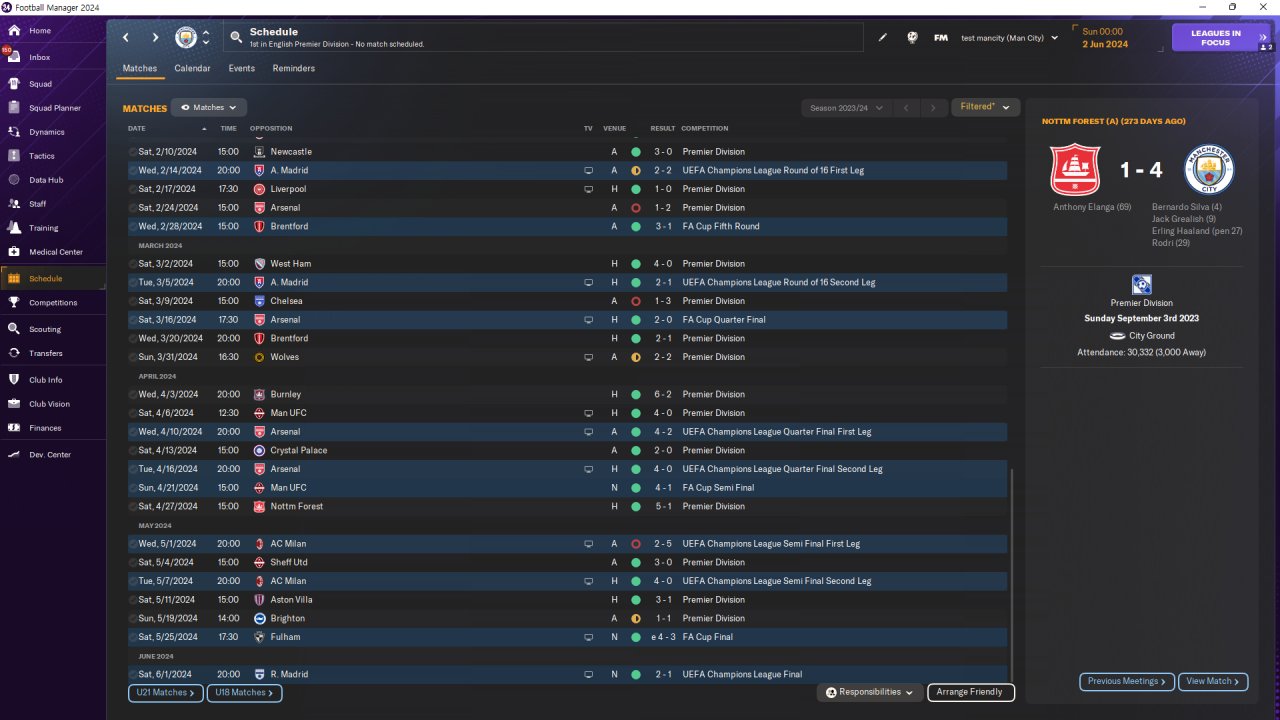Click the Schedule search field in the top bar
Image resolution: width=1280 pixels, height=720 pixels.
point(544,38)
